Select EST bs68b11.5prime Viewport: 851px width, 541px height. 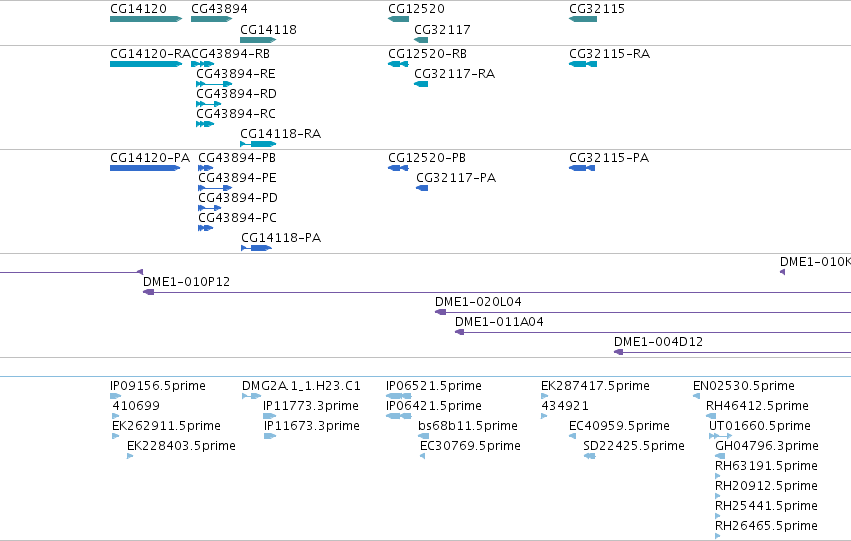point(424,437)
